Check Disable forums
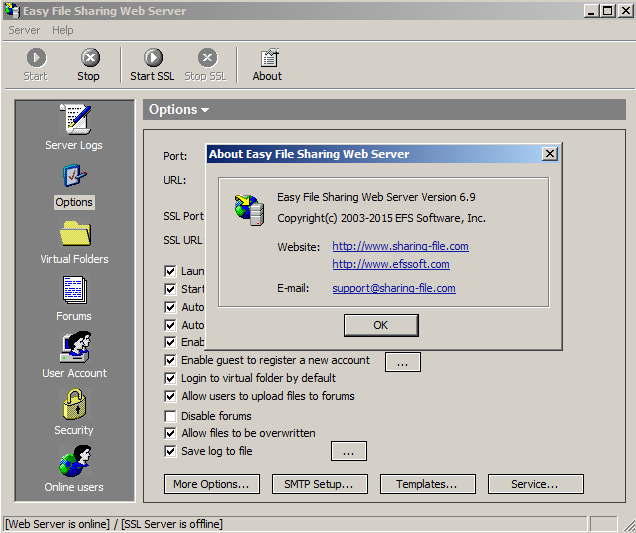This screenshot has width=636, height=533. click(170, 416)
